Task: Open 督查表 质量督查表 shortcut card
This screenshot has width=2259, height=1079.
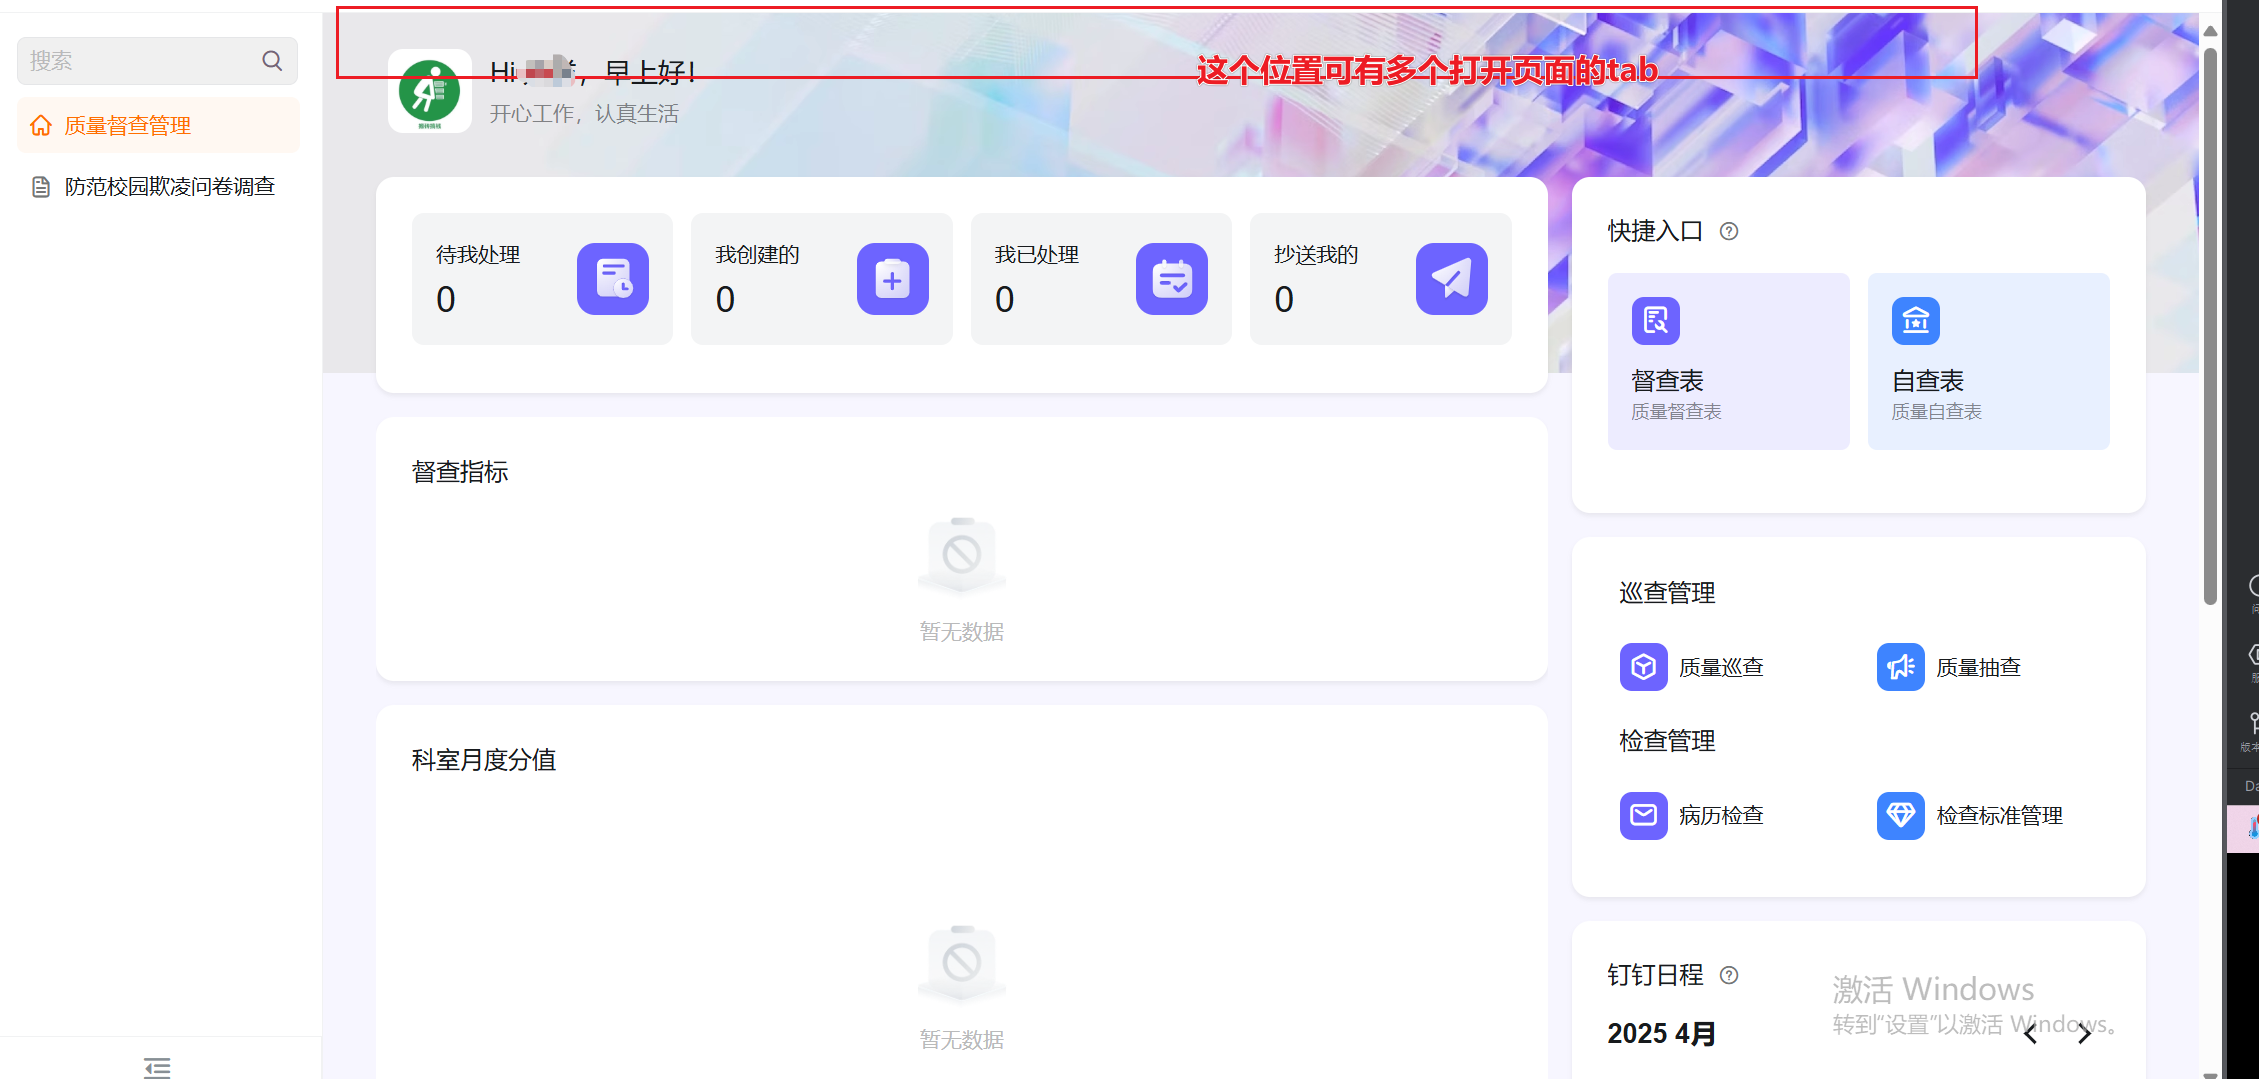Action: pyautogui.click(x=1729, y=361)
